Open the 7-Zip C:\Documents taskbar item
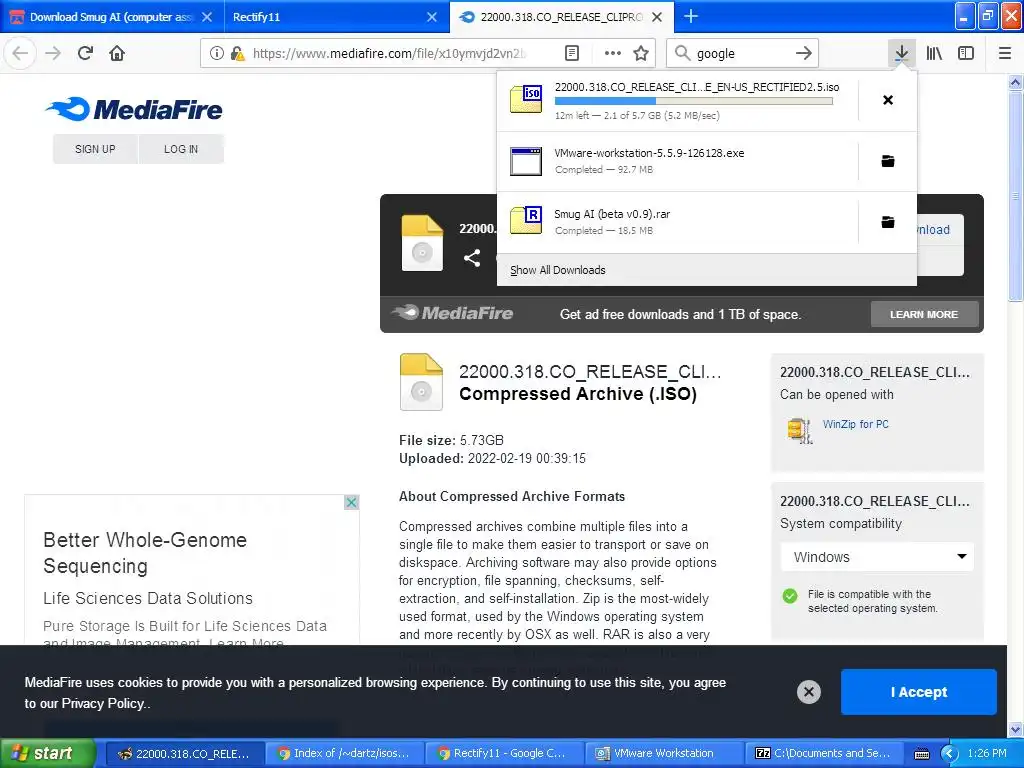 [x=825, y=754]
